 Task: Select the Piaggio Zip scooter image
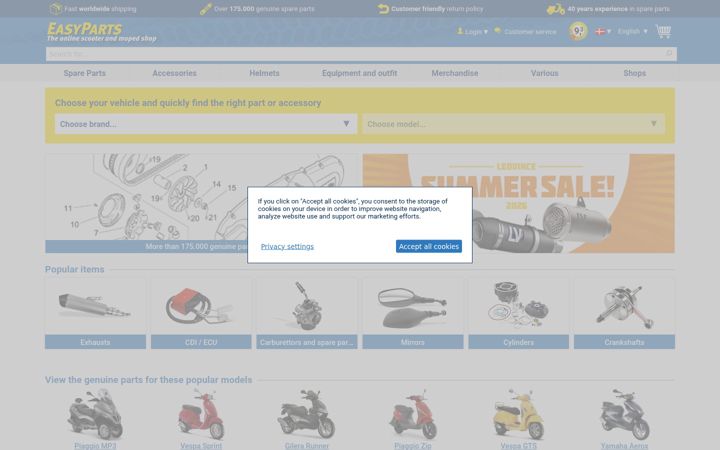coord(413,414)
